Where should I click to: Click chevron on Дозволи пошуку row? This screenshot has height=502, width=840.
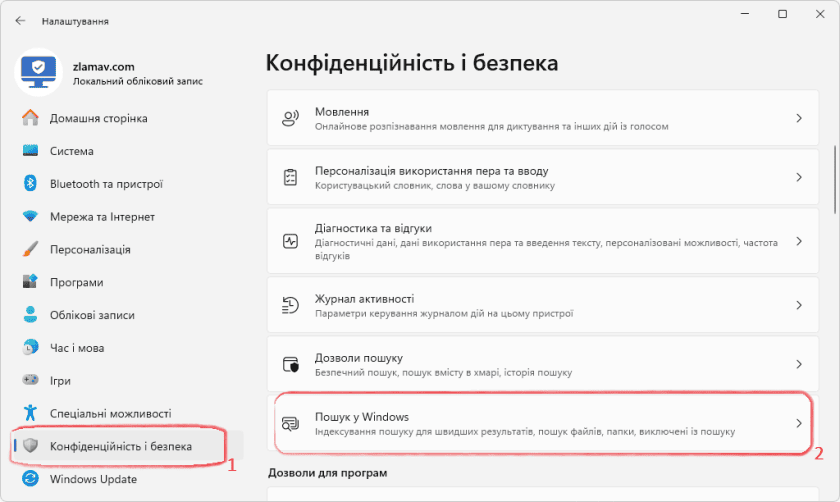799,364
